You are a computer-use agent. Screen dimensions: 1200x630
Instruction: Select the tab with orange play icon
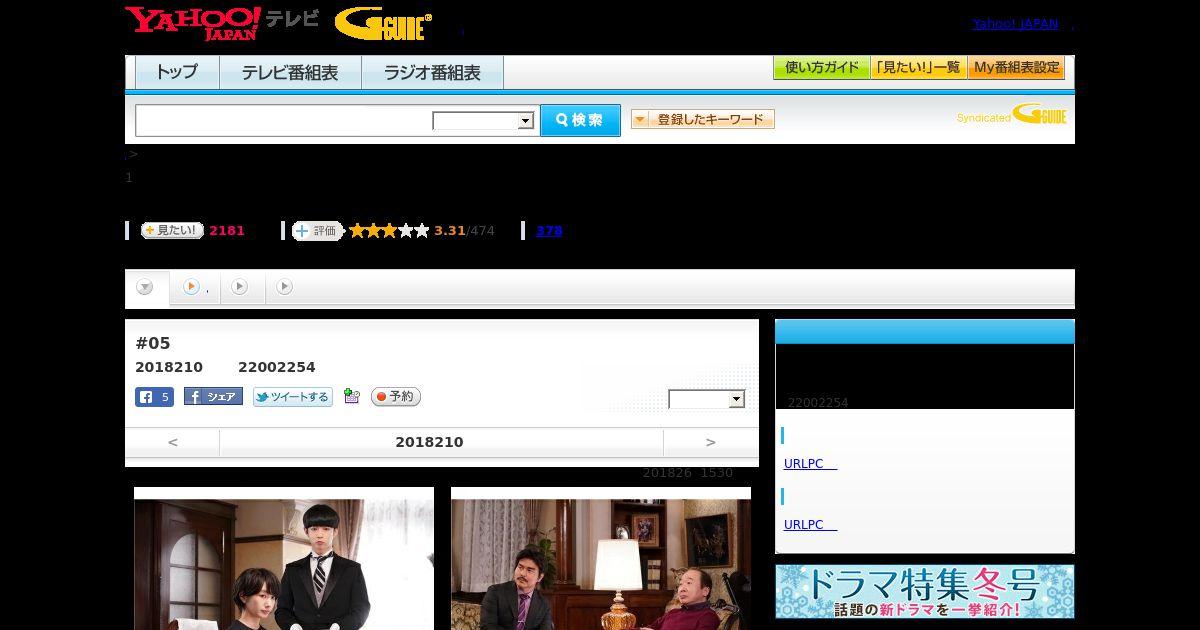click(x=194, y=288)
